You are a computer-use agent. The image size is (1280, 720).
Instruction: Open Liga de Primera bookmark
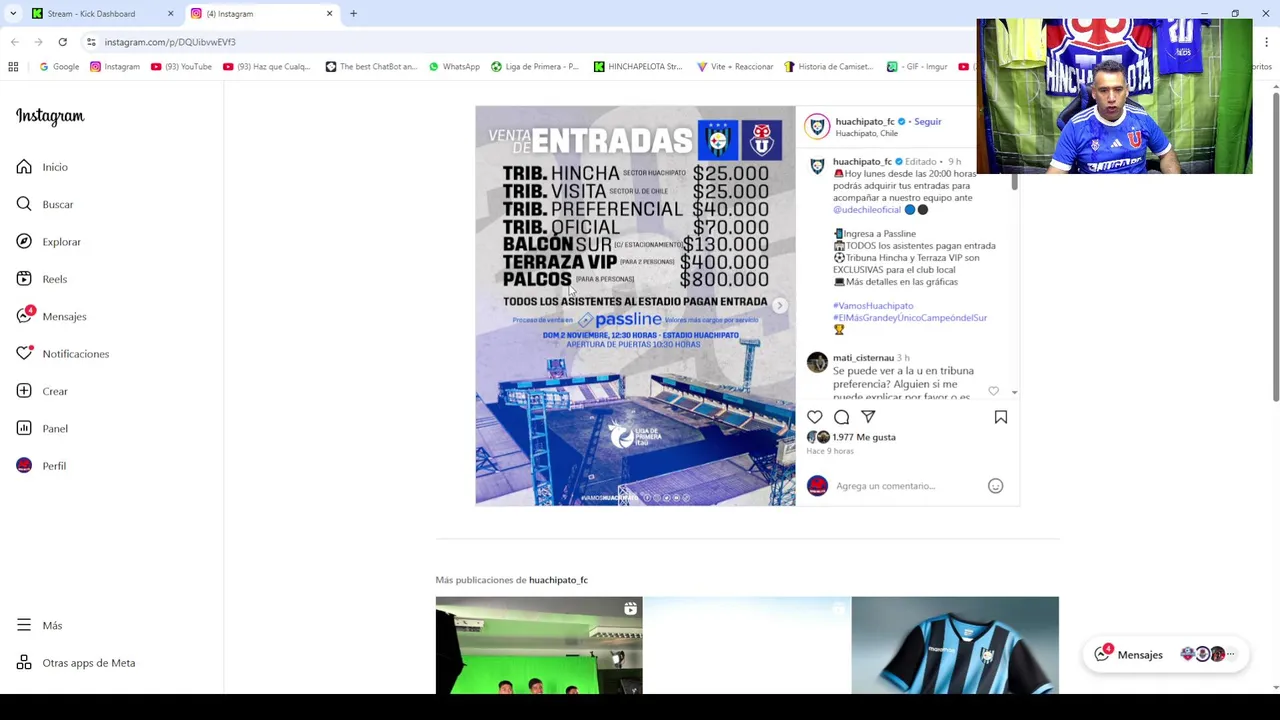[x=535, y=67]
